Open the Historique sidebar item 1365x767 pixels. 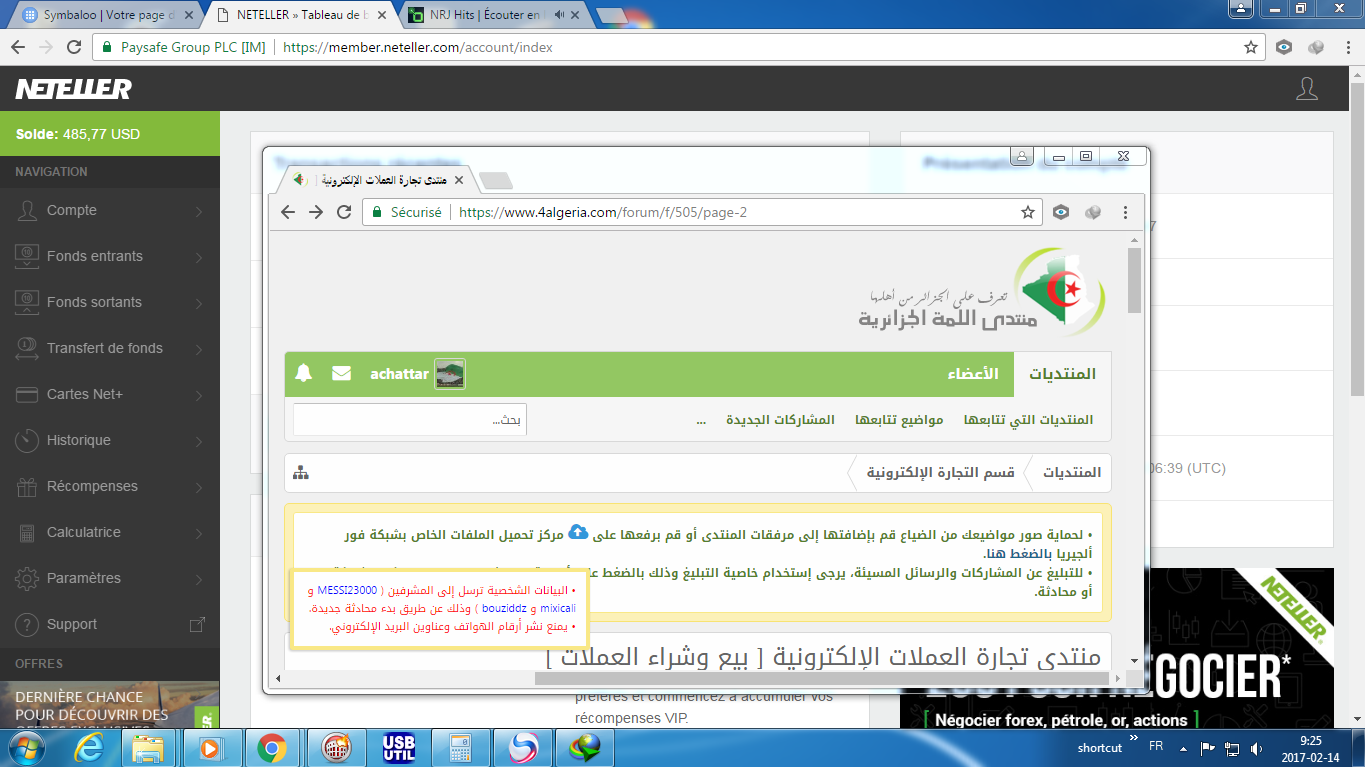click(x=109, y=440)
